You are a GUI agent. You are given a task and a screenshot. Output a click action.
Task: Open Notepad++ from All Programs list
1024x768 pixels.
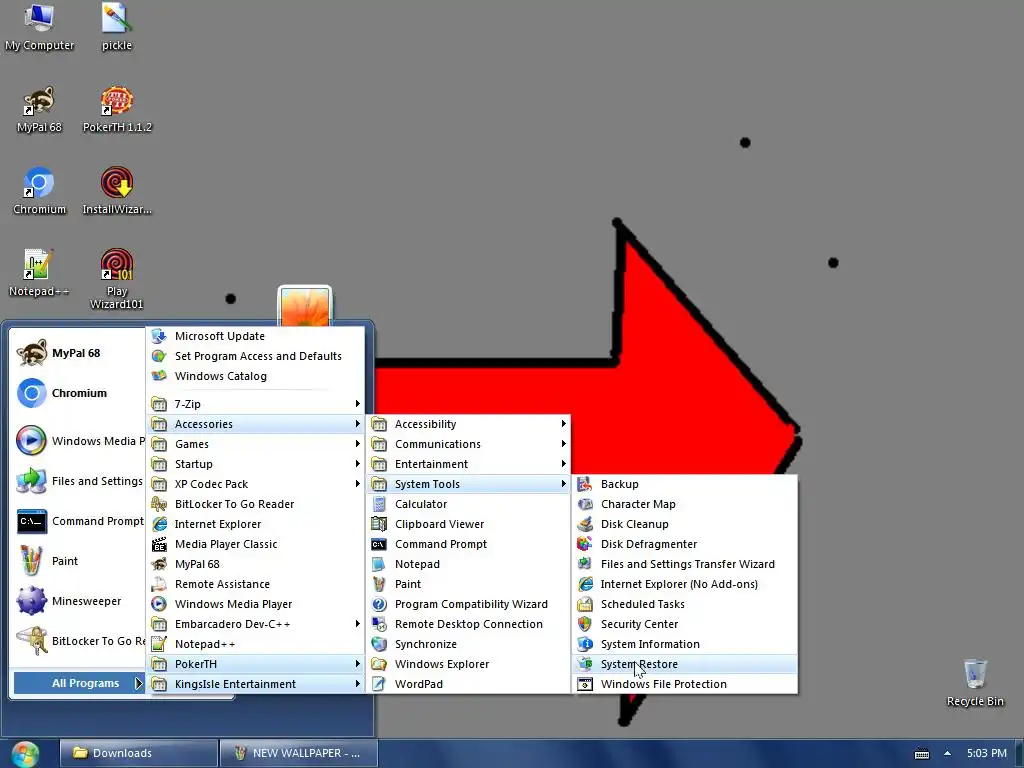click(255, 644)
